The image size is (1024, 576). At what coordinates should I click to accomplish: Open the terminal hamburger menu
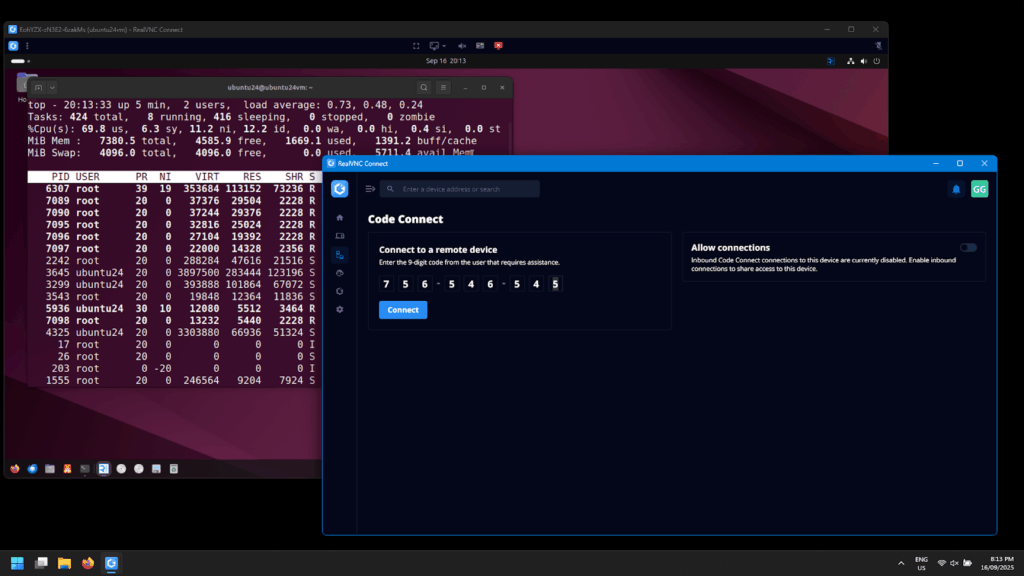445,88
